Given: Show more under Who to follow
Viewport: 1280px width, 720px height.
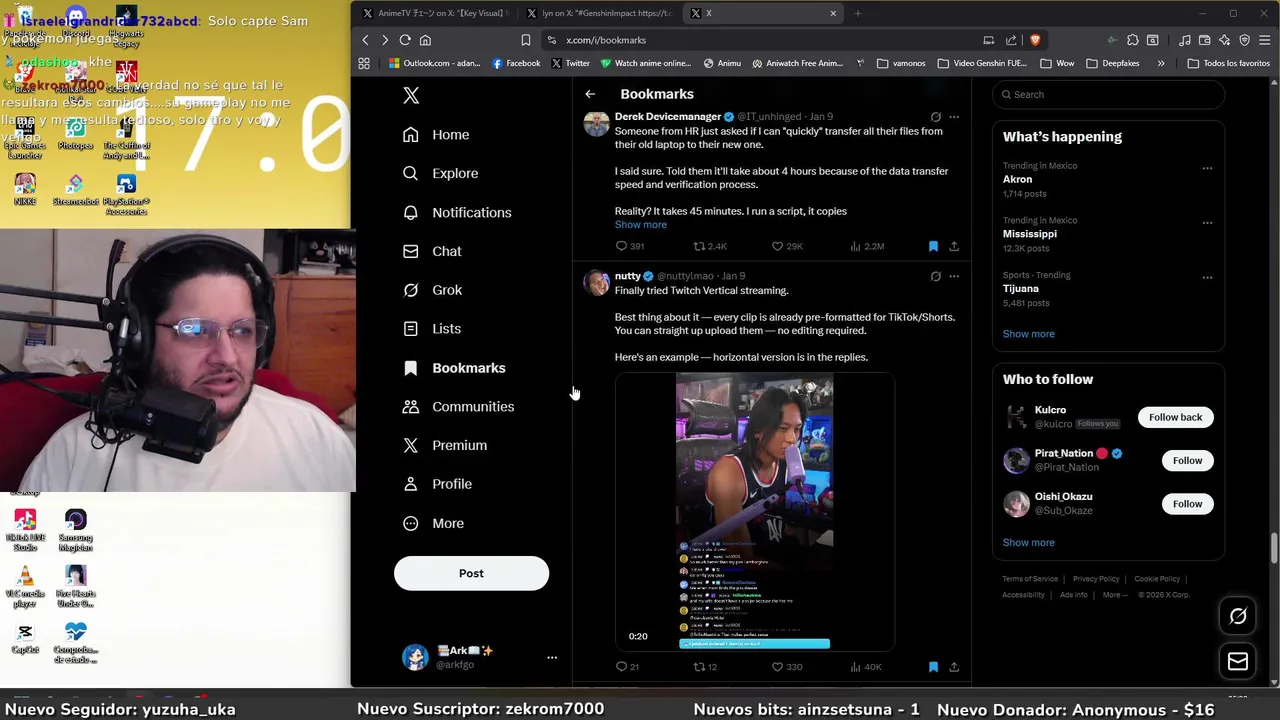Looking at the screenshot, I should click(1028, 543).
